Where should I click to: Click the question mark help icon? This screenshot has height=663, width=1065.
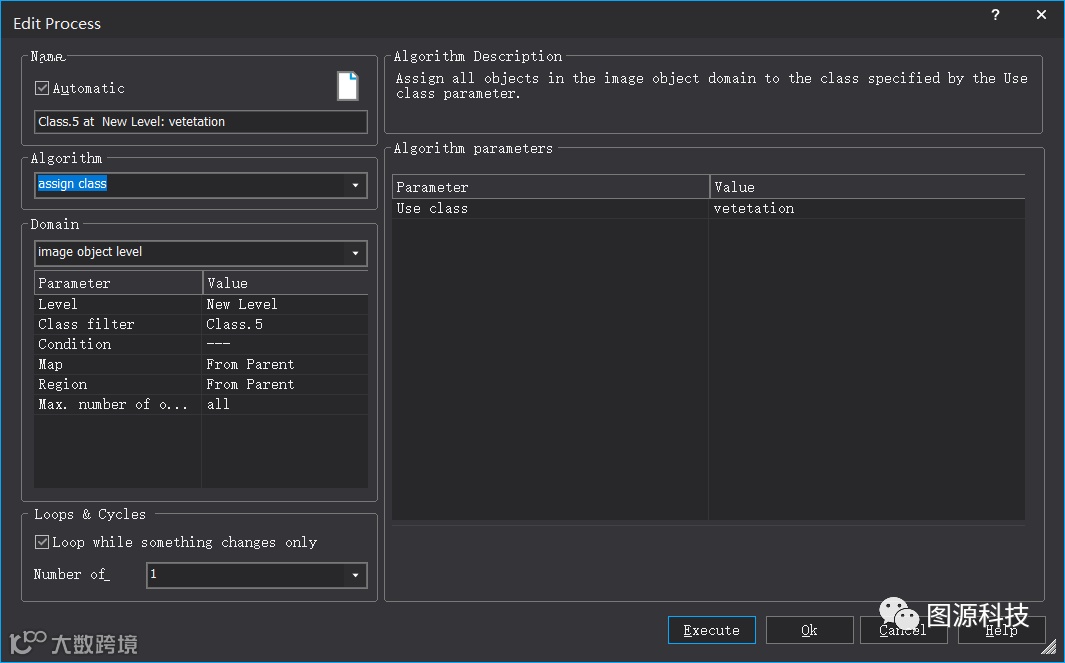[x=995, y=15]
